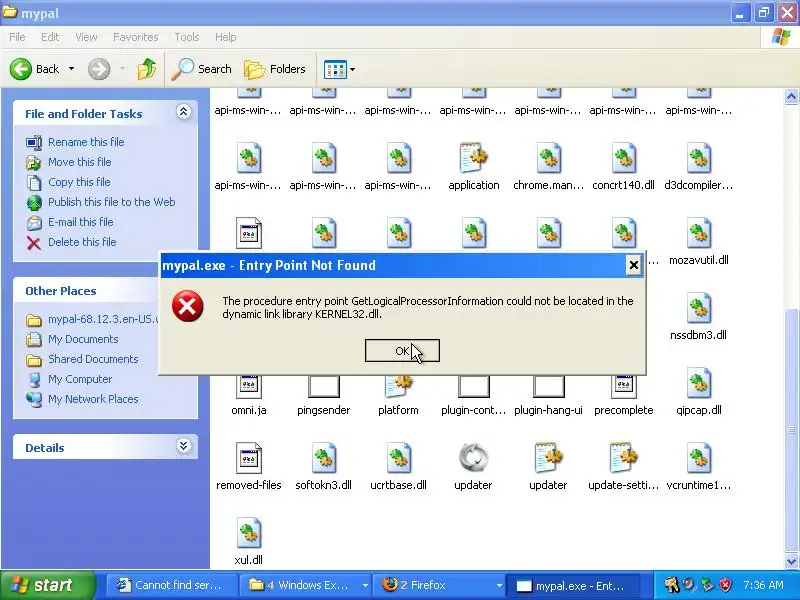800x600 pixels.
Task: Open the Edit menu
Action: (50, 37)
